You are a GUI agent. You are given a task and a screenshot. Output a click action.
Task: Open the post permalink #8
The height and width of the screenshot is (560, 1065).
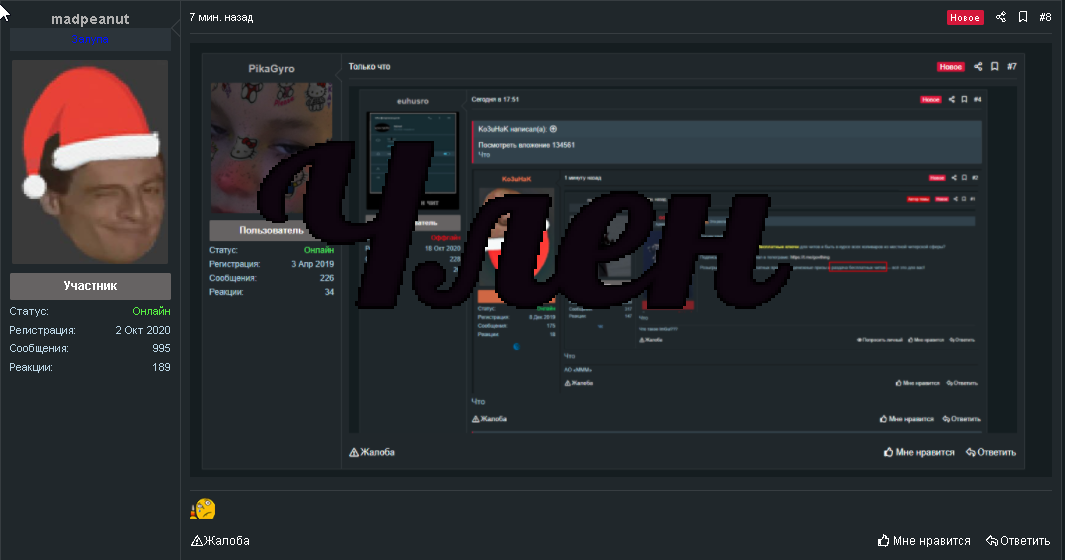1045,17
